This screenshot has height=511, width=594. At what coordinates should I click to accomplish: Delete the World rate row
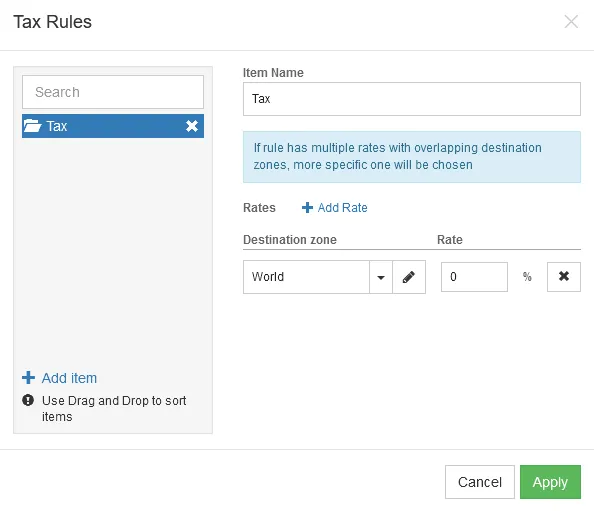point(564,277)
